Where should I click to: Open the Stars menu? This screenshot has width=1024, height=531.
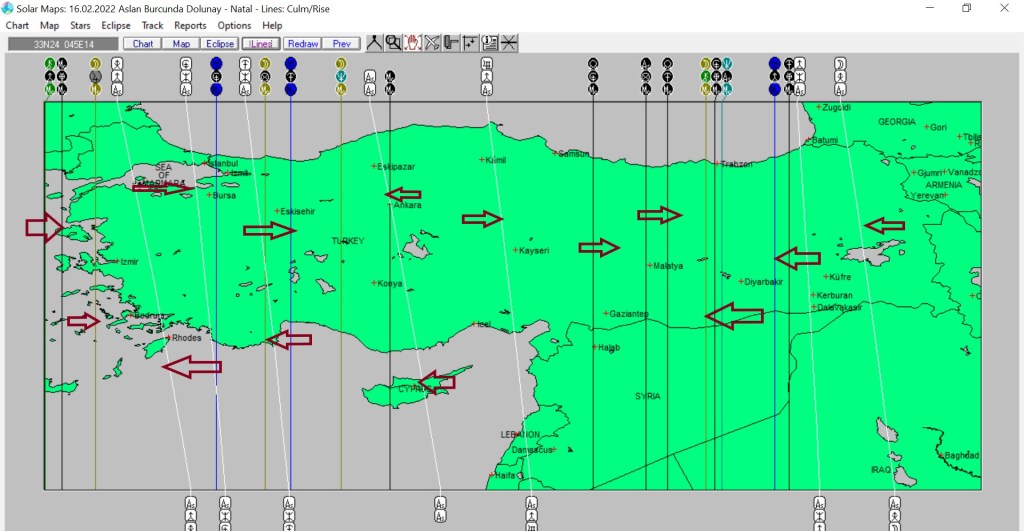click(80, 25)
